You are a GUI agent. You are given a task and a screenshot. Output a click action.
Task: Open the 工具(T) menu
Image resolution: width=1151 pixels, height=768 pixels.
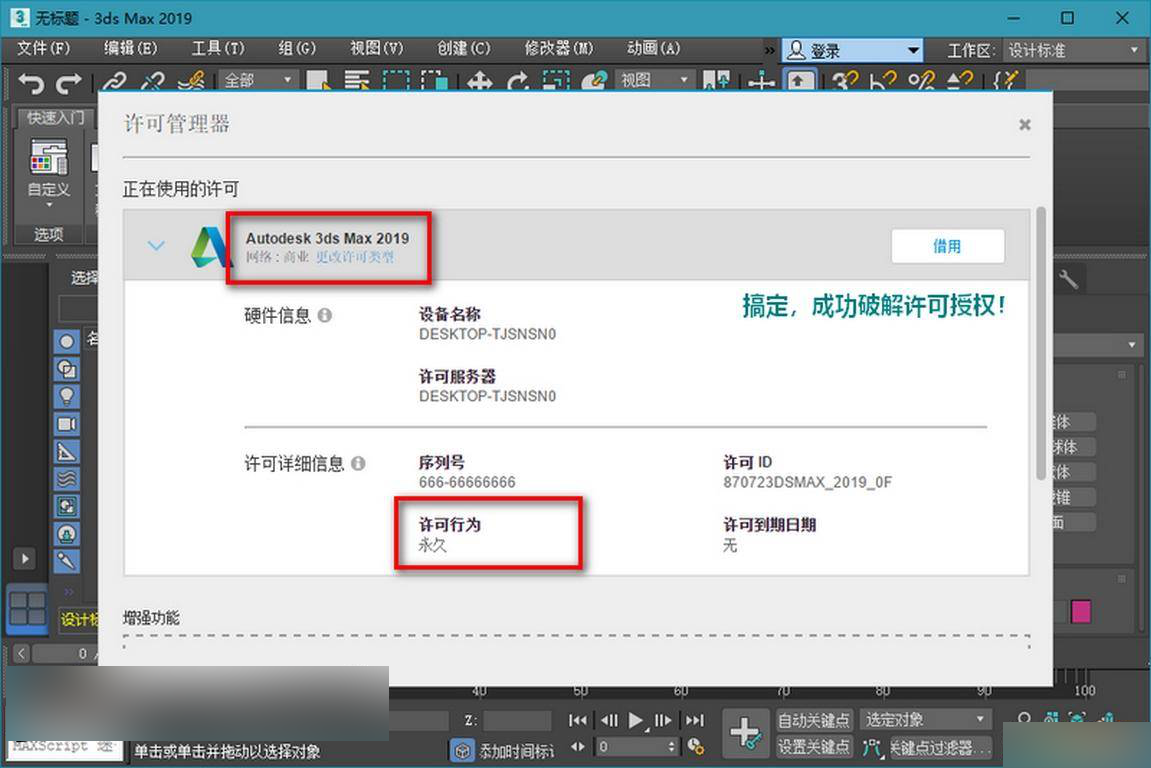218,48
